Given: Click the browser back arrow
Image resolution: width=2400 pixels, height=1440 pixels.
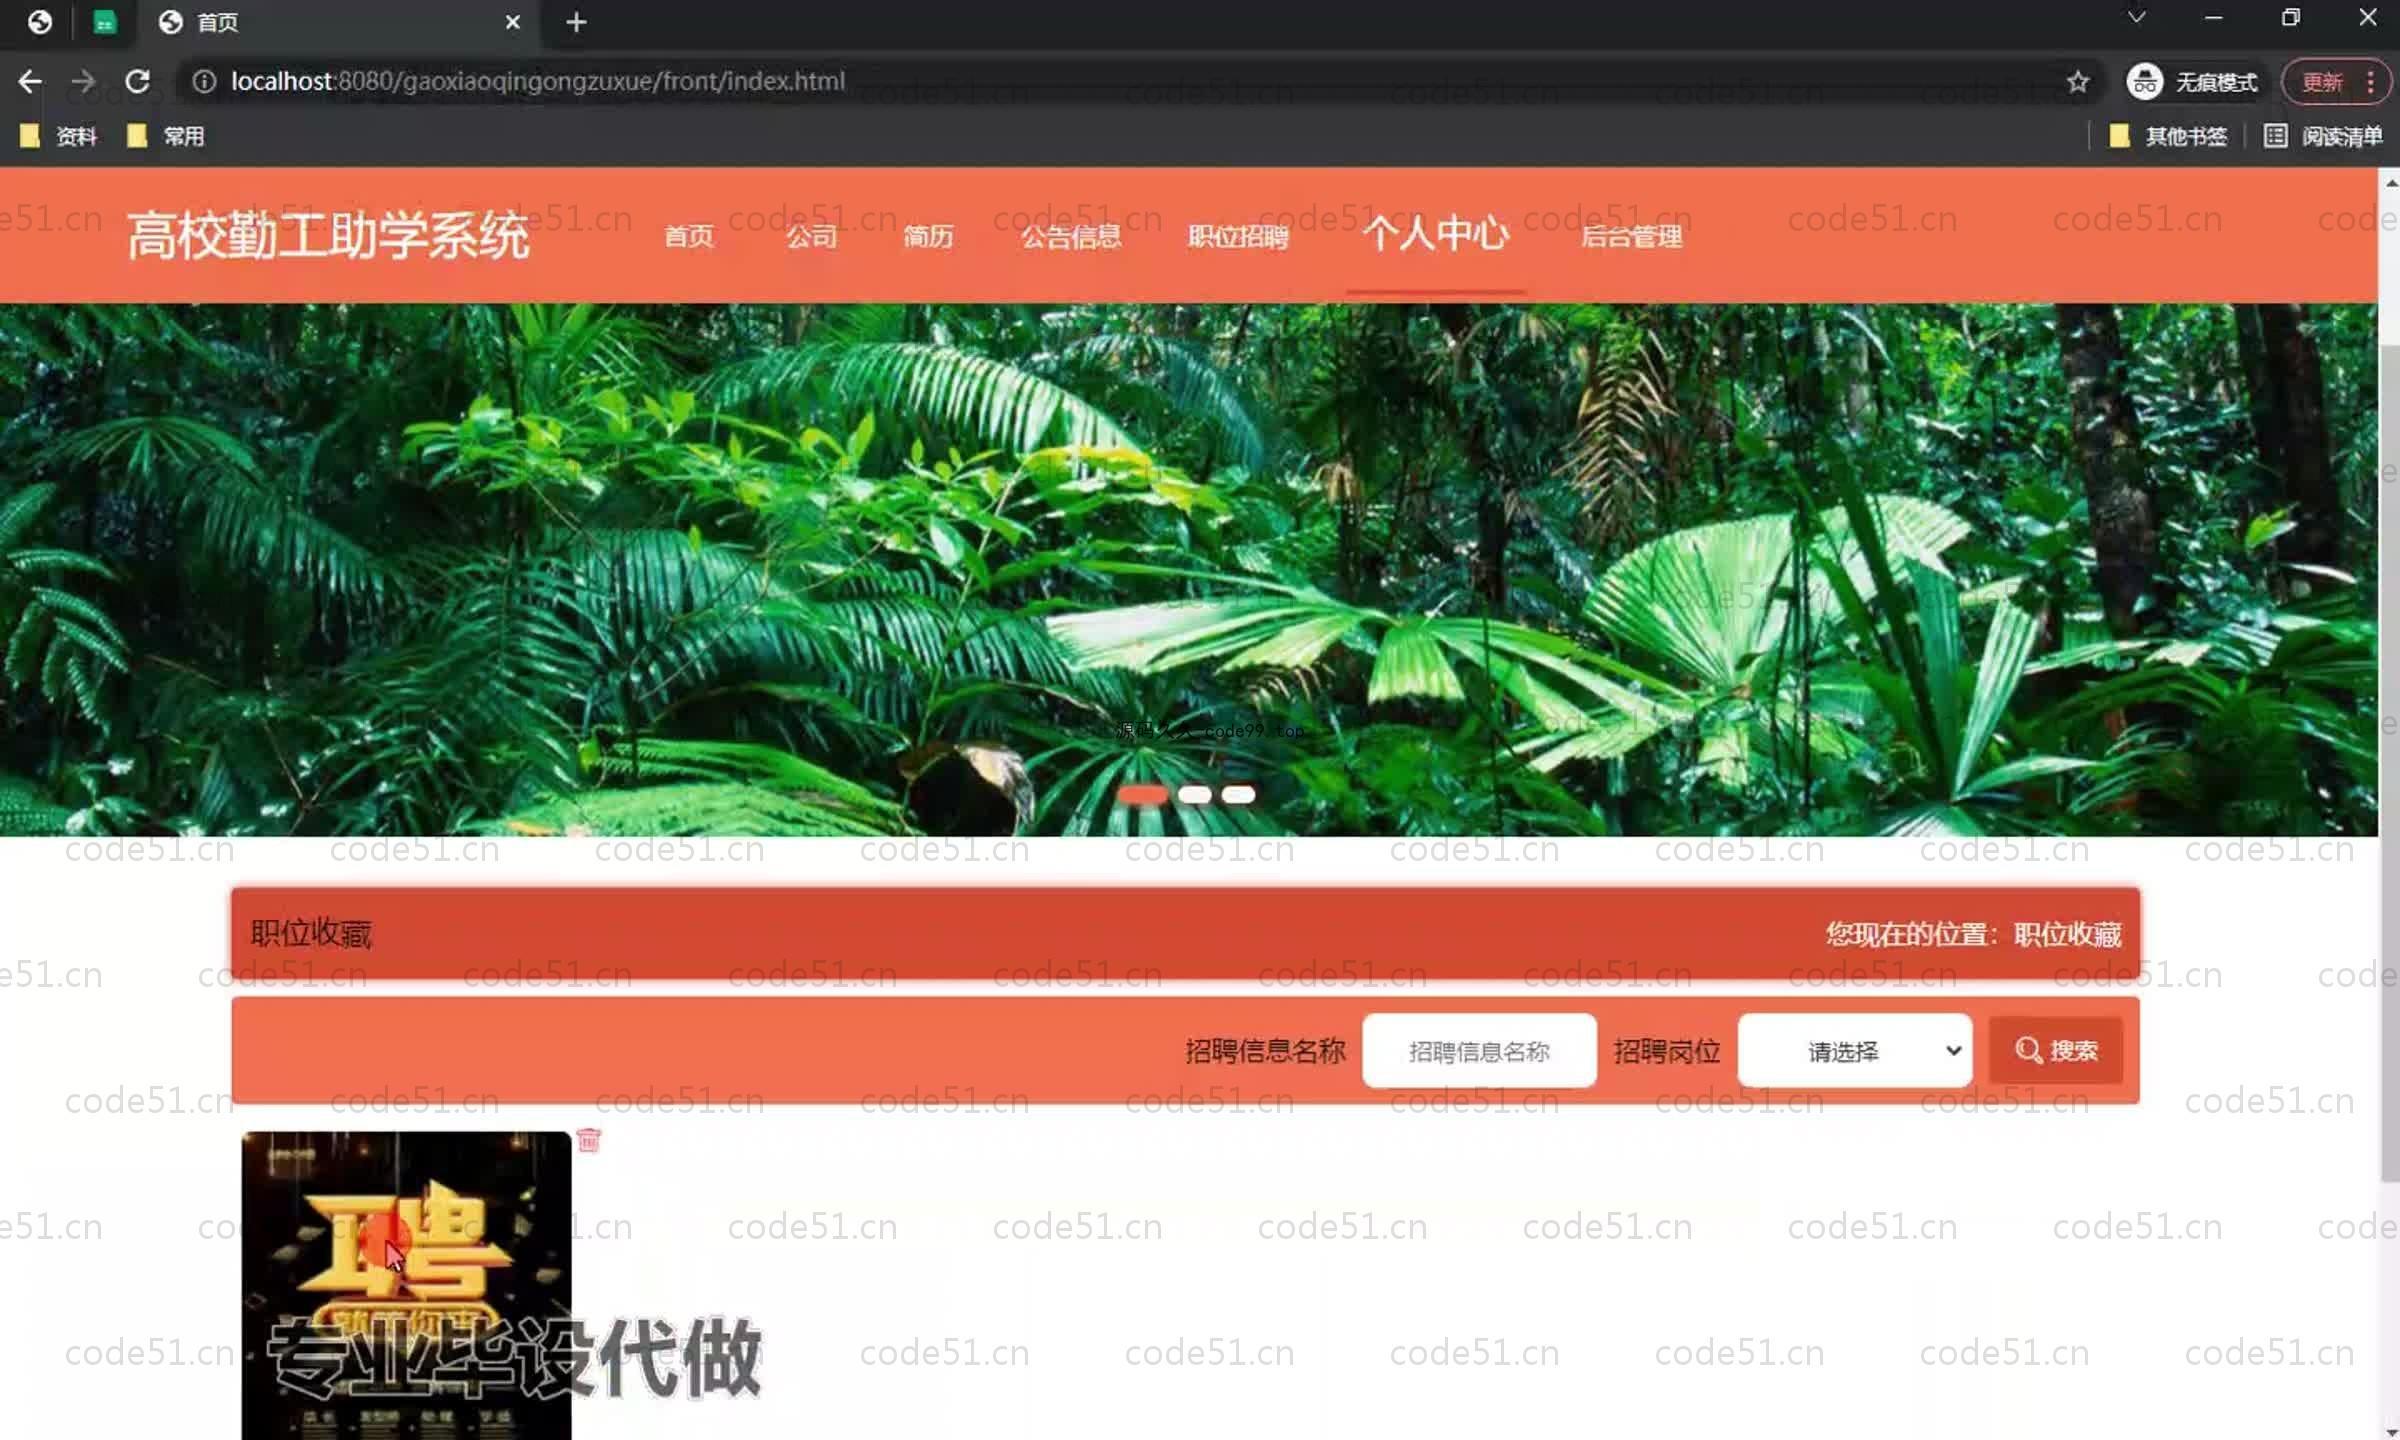Looking at the screenshot, I should [x=30, y=81].
